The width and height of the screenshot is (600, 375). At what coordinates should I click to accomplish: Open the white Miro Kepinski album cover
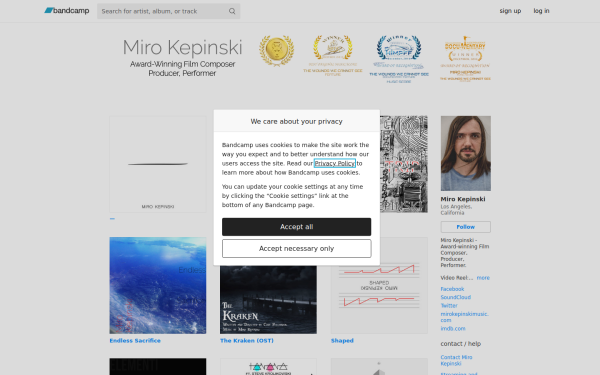coord(158,164)
